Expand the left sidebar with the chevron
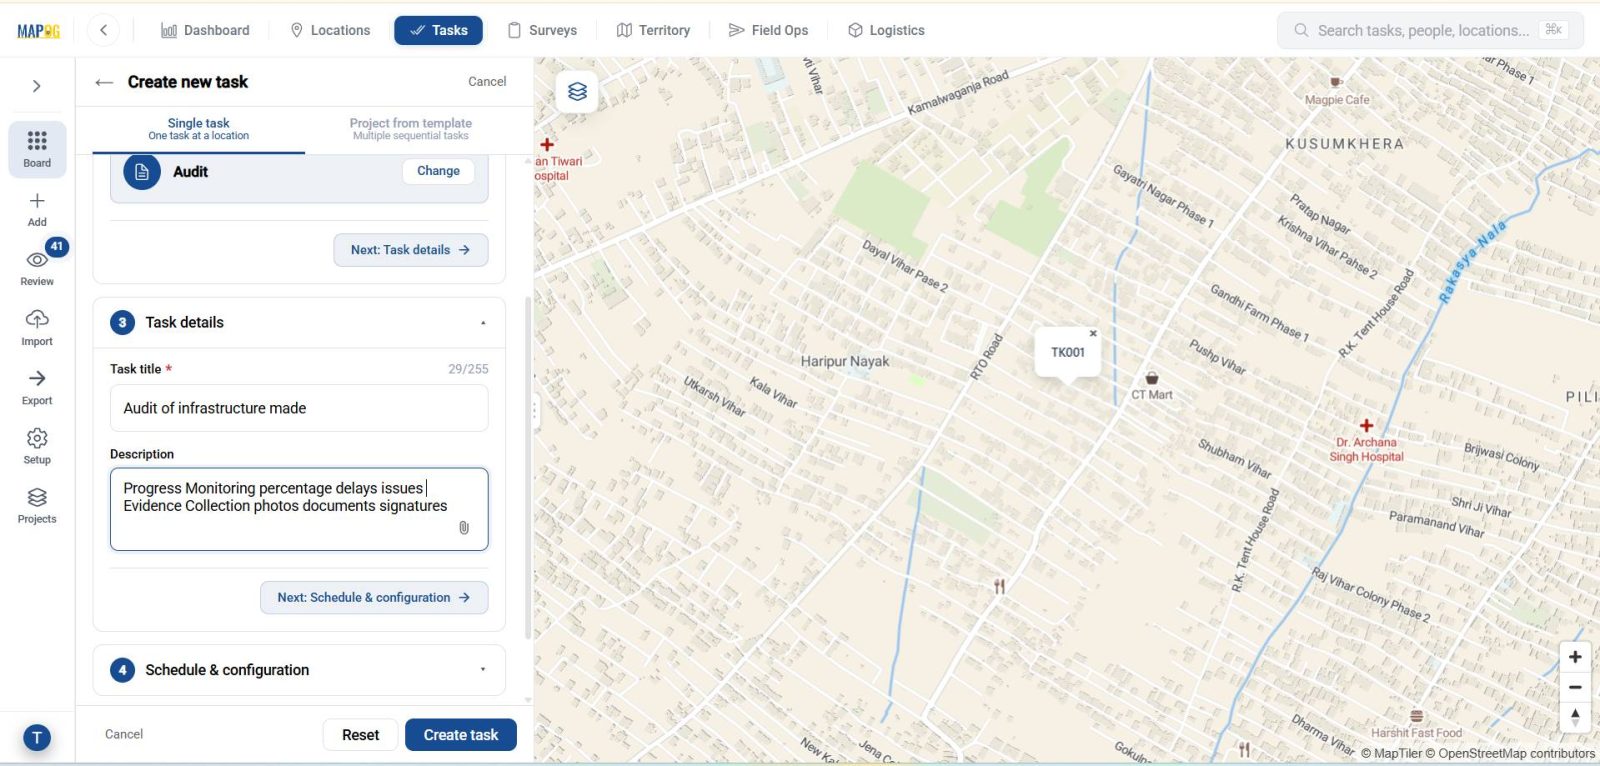The height and width of the screenshot is (766, 1600). [37, 86]
